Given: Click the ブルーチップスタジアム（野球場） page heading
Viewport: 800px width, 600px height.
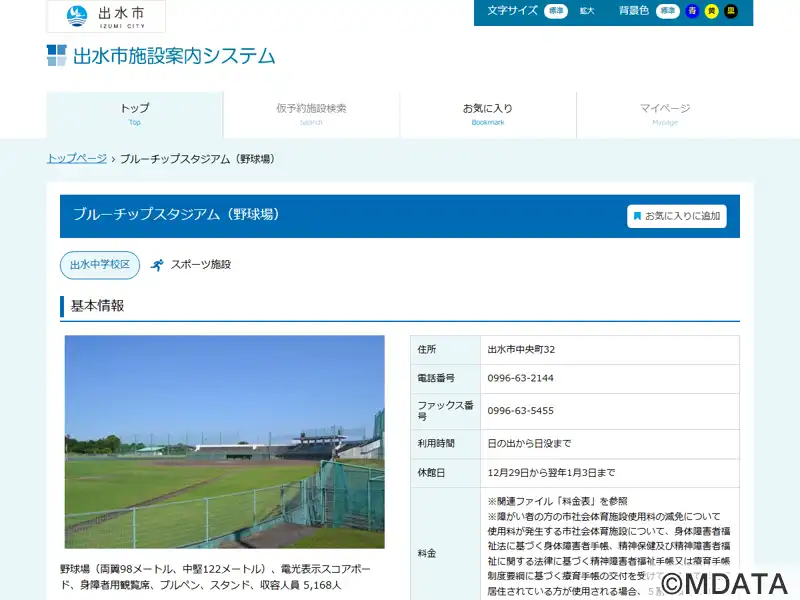Looking at the screenshot, I should pyautogui.click(x=177, y=214).
